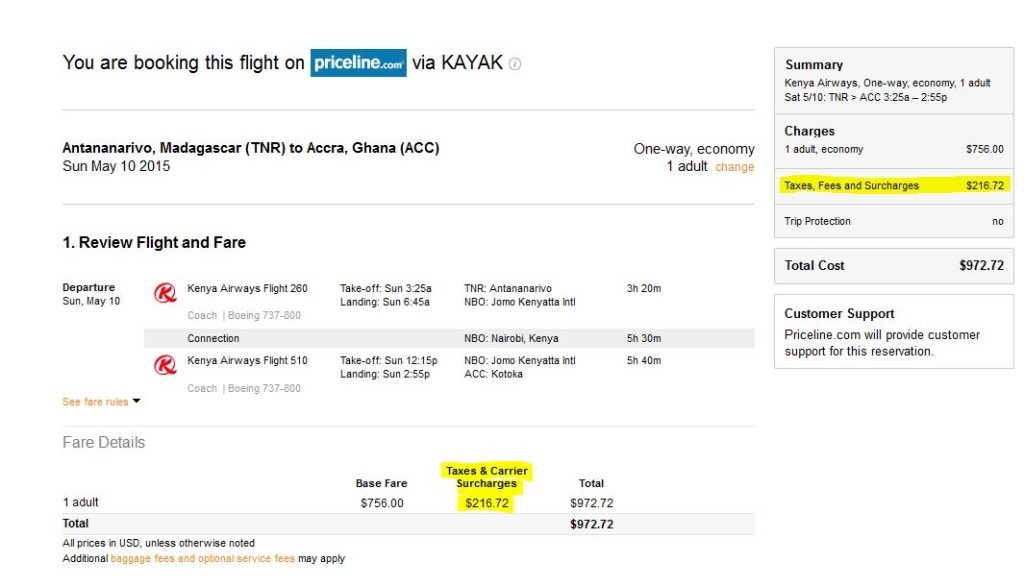Image resolution: width=1024 pixels, height=587 pixels.
Task: Click the Taxes & Carrier Surcharges column header
Action: point(487,477)
